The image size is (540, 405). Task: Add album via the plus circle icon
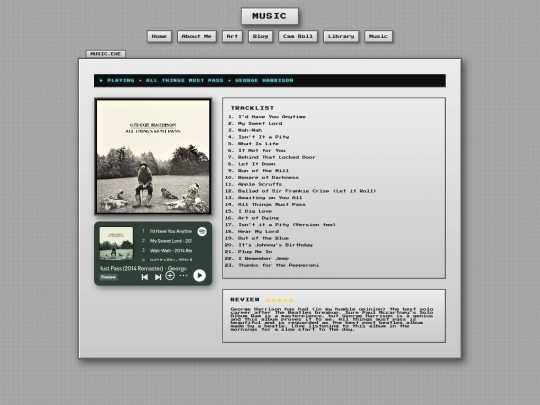(170, 276)
